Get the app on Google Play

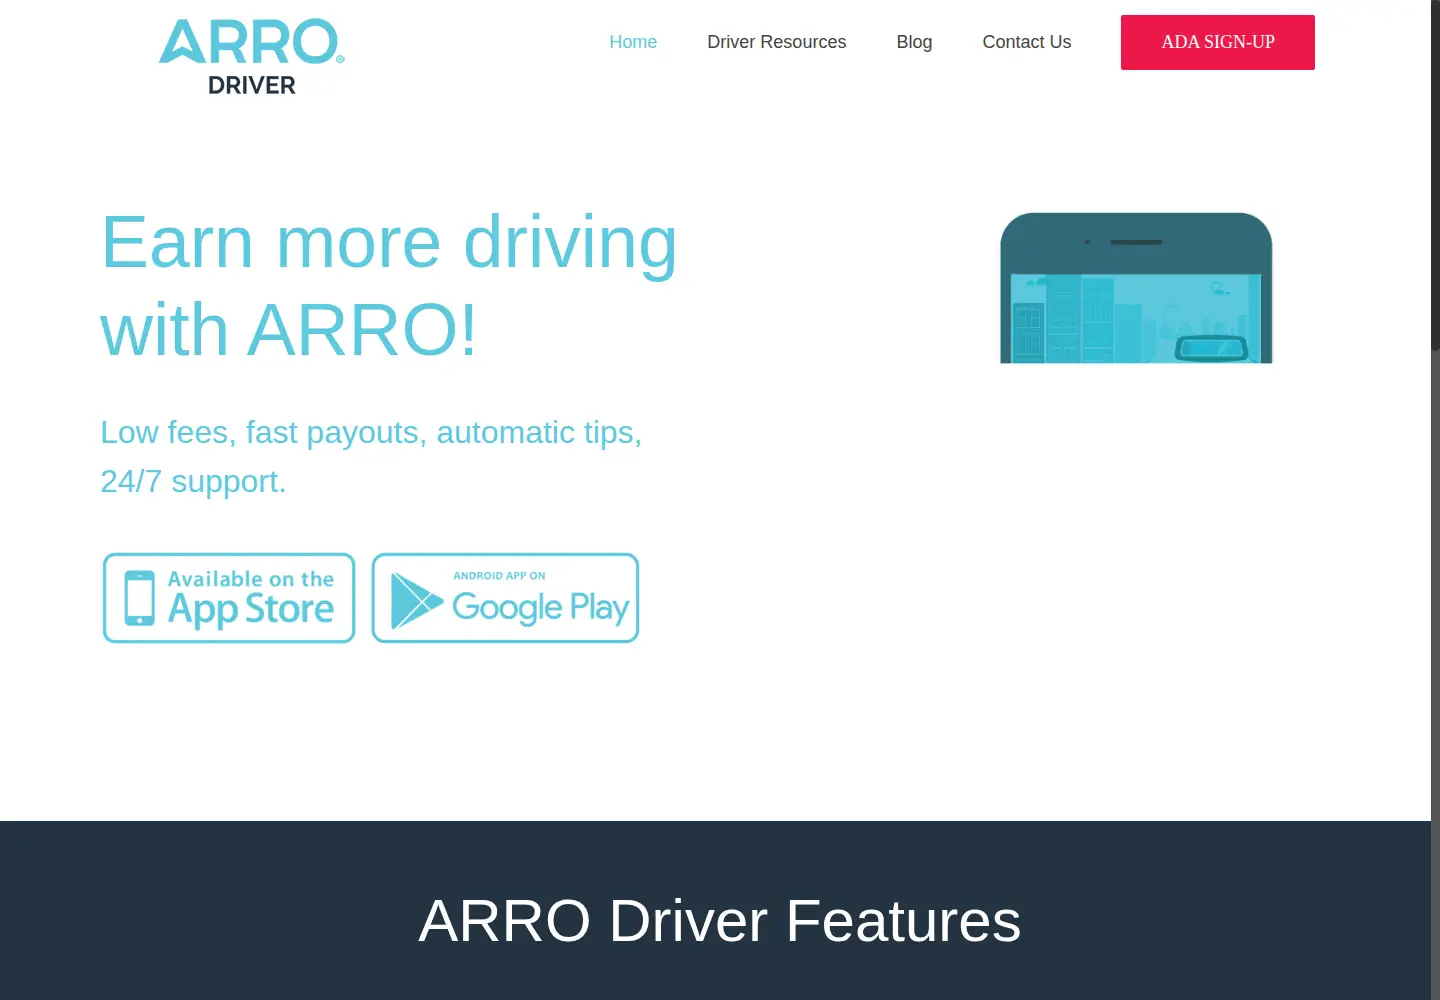pyautogui.click(x=505, y=598)
